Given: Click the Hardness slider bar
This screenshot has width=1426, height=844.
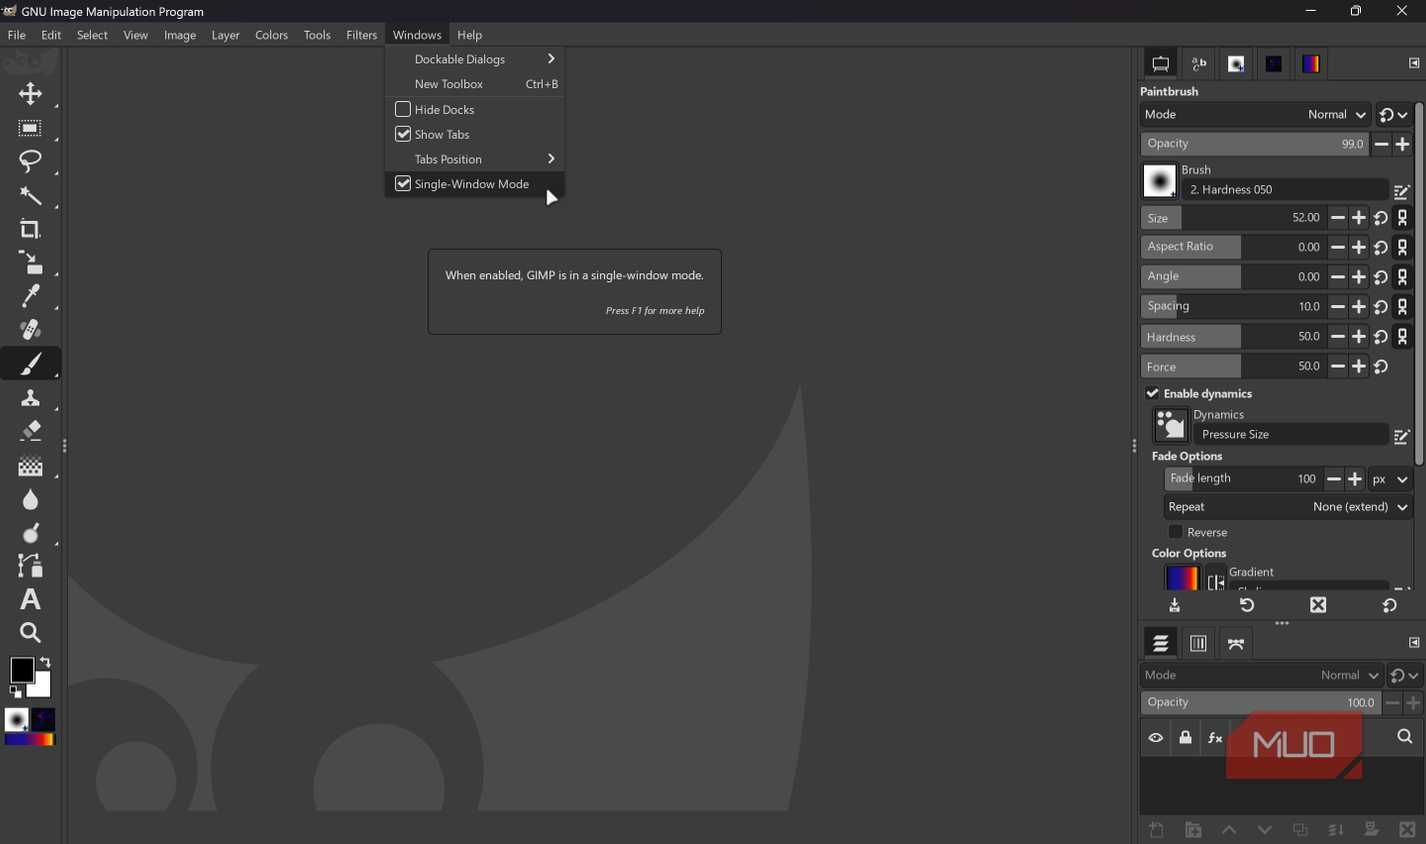Looking at the screenshot, I should pyautogui.click(x=1233, y=337).
